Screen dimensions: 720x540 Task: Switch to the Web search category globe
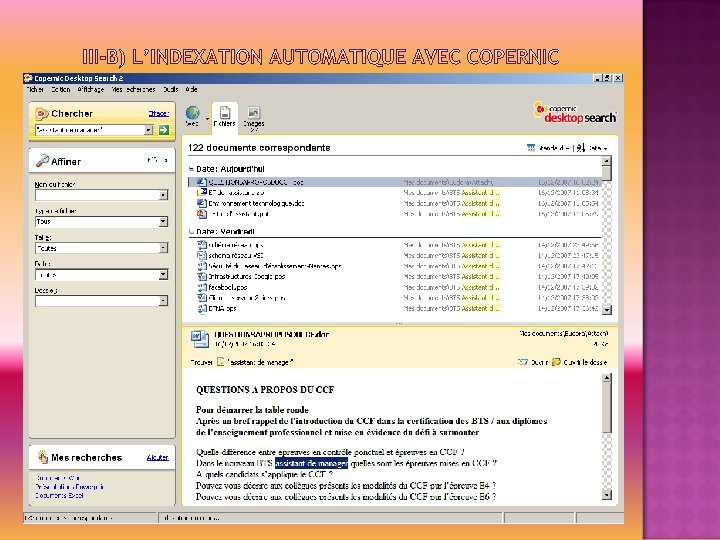[x=193, y=113]
